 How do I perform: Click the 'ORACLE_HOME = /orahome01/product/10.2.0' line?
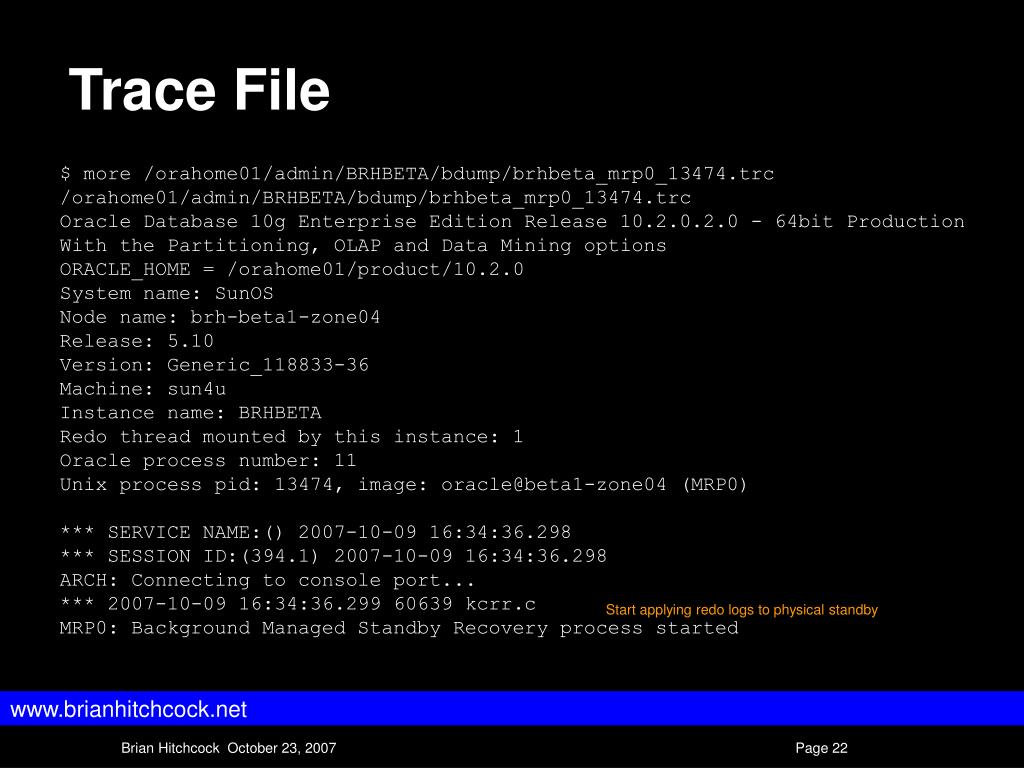point(291,269)
